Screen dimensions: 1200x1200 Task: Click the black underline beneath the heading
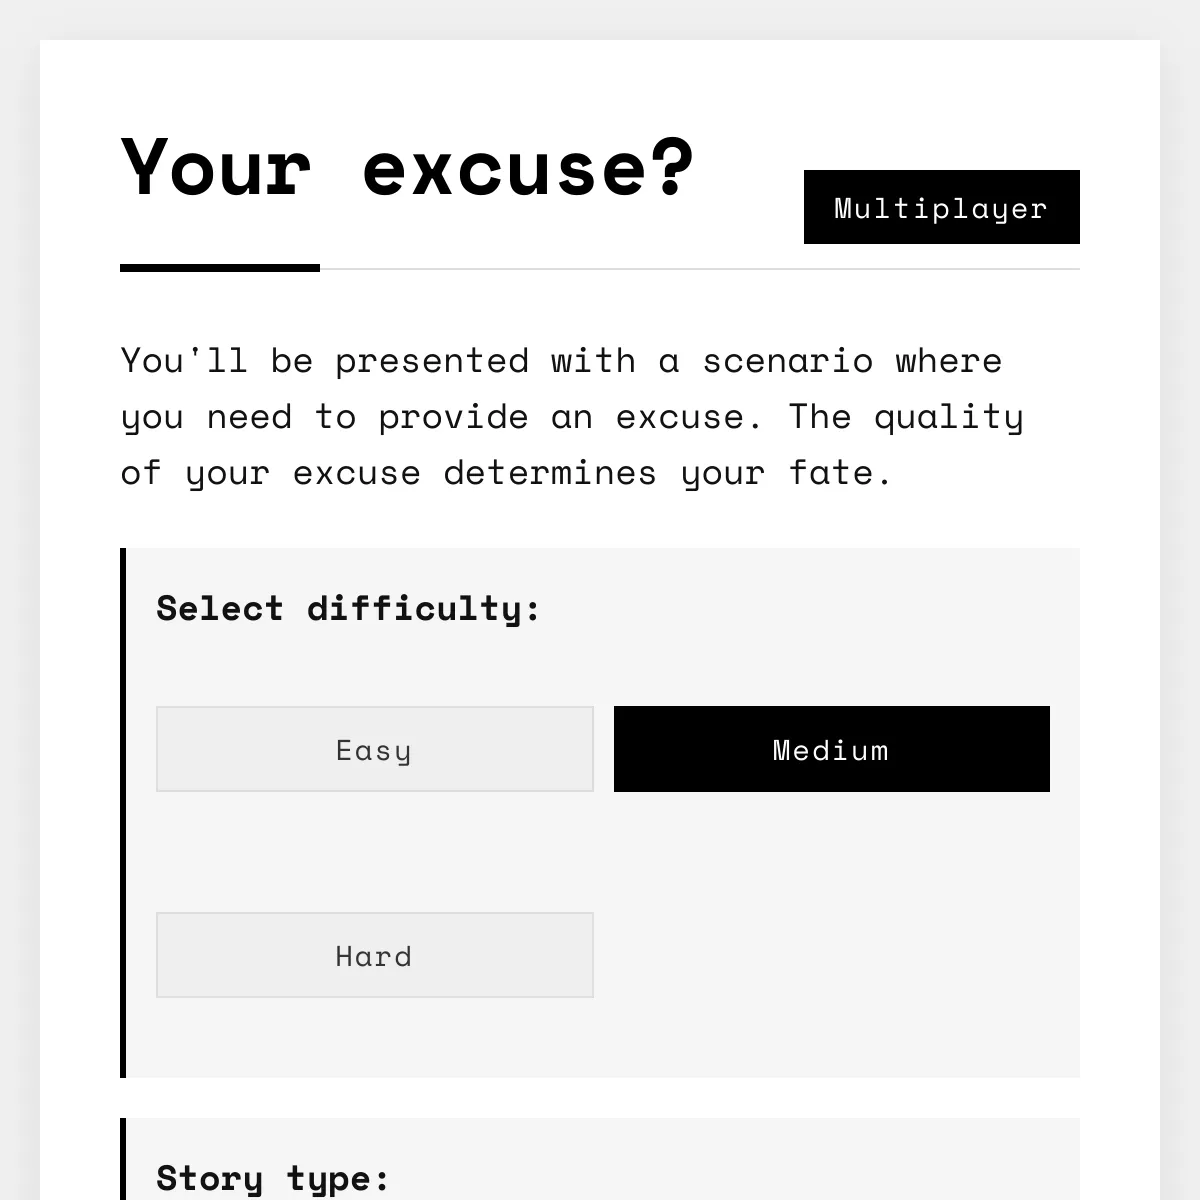(x=220, y=268)
